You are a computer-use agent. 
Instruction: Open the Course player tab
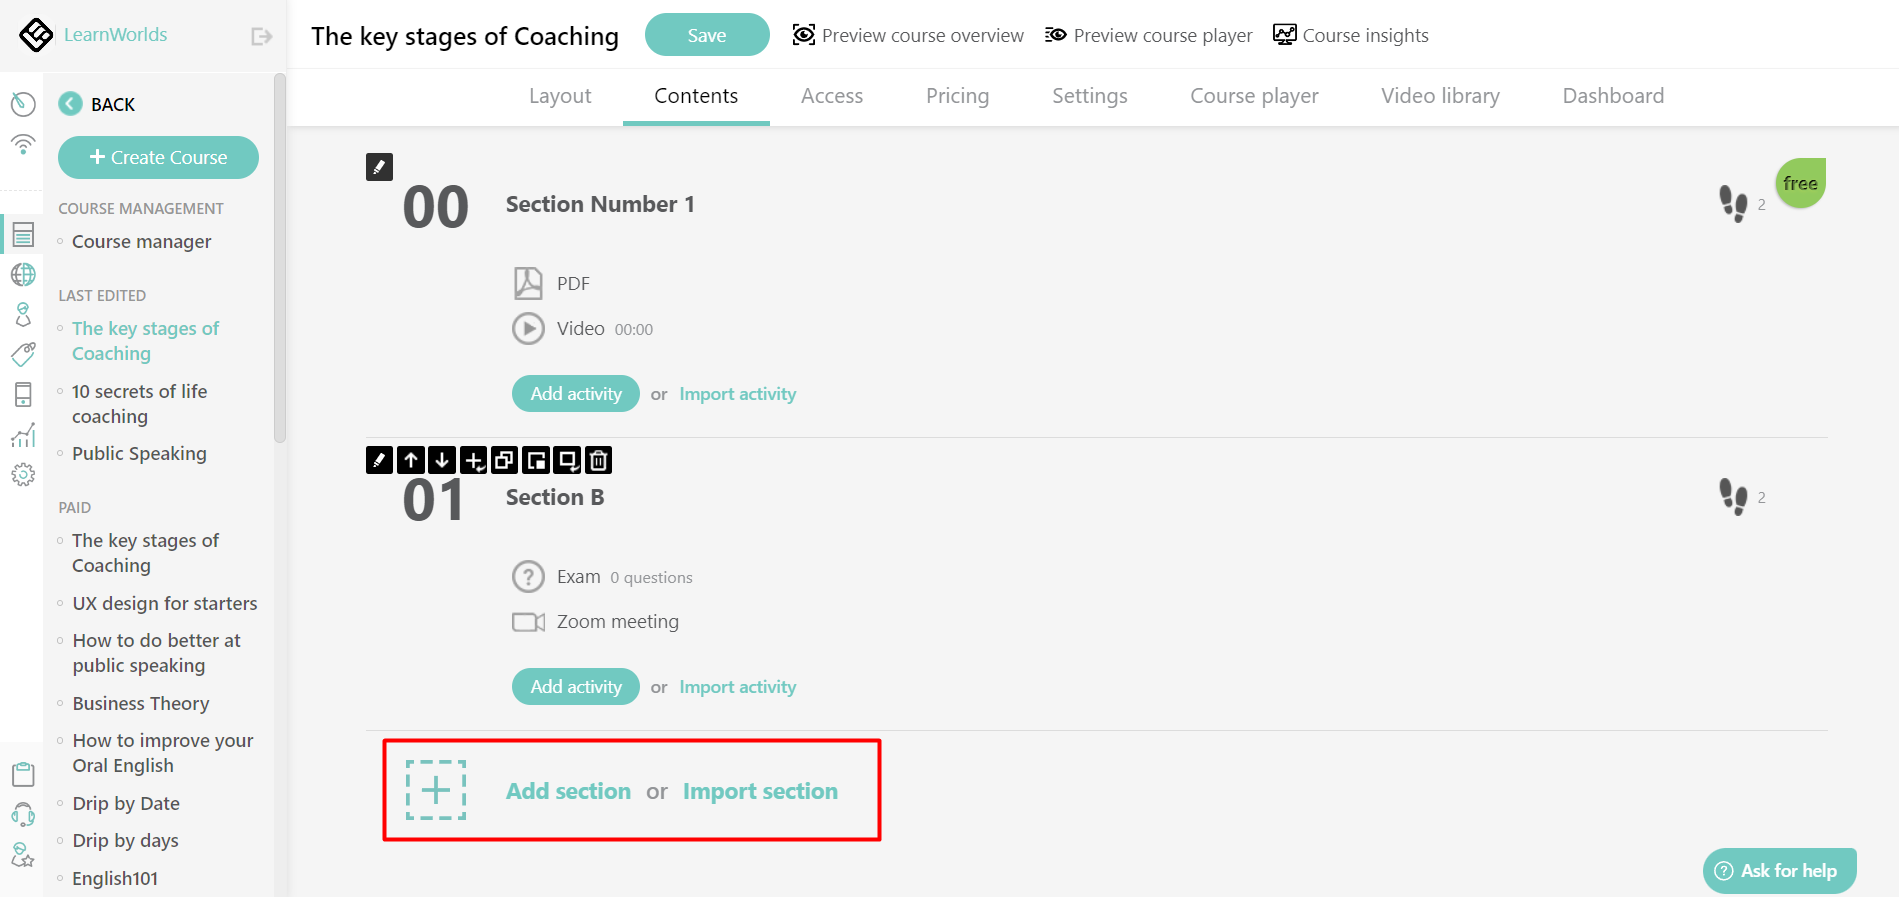pos(1253,96)
